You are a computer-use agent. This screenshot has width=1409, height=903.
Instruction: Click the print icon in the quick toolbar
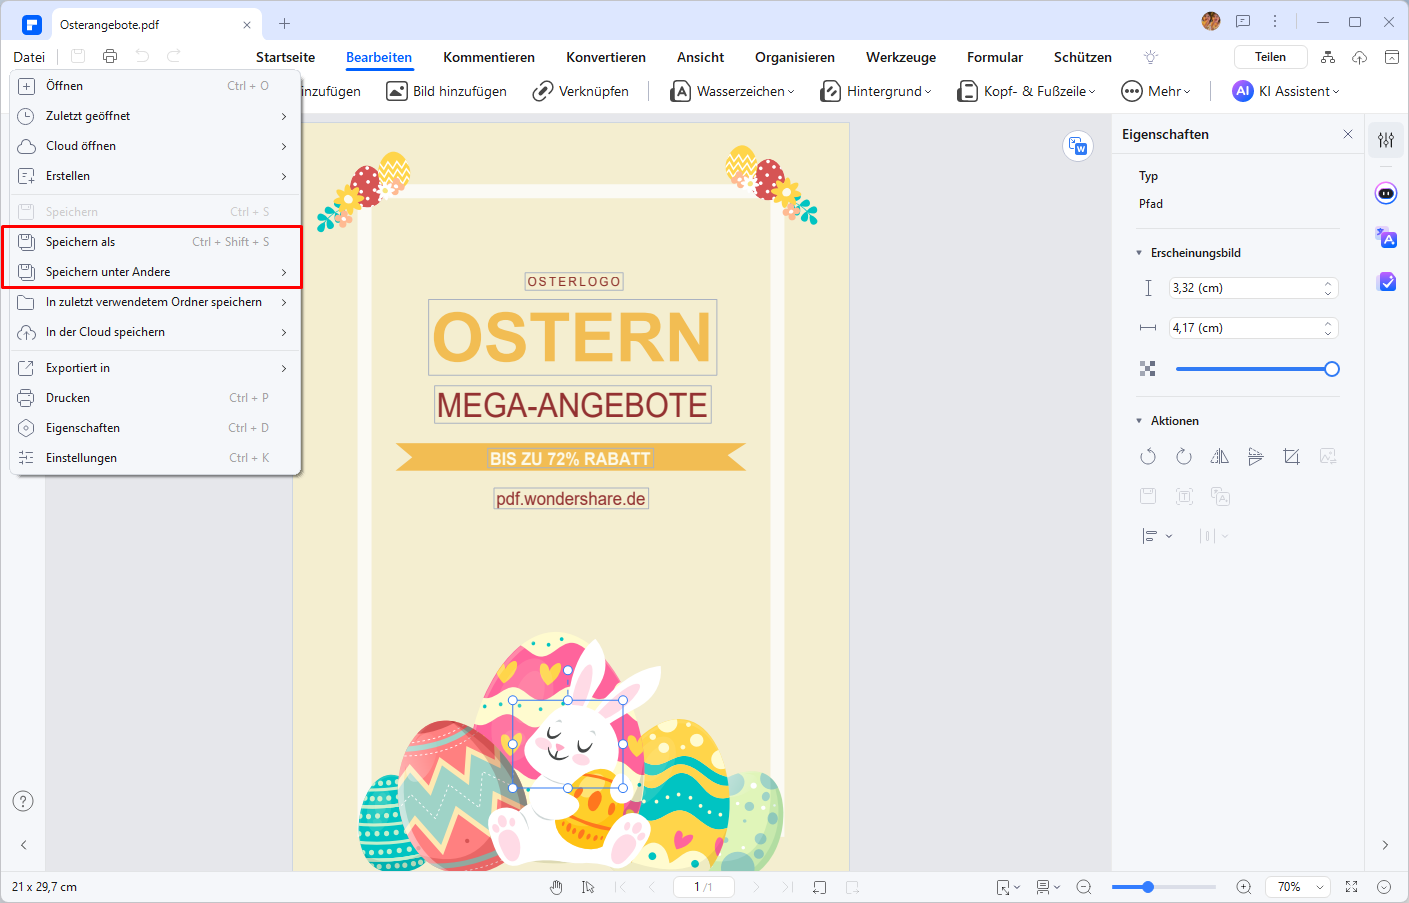pyautogui.click(x=110, y=57)
